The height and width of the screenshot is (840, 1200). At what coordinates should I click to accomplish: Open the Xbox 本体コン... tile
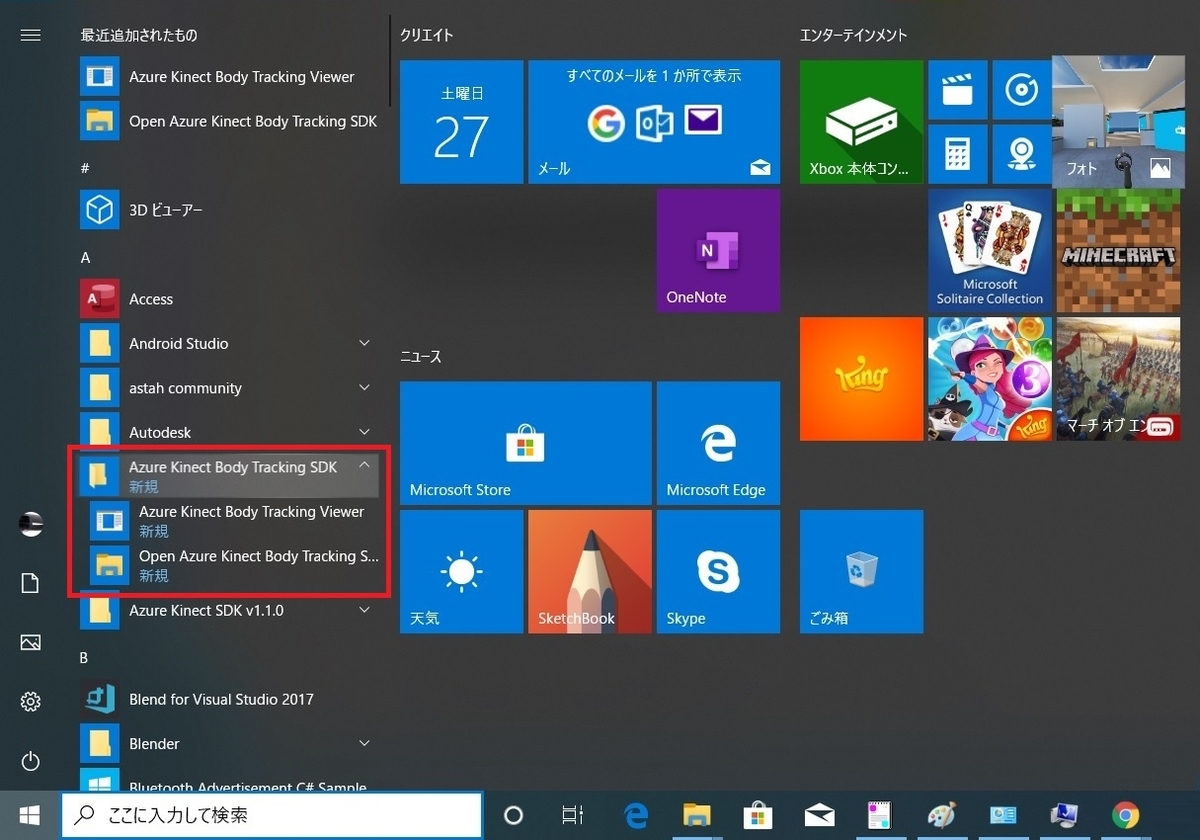click(861, 122)
